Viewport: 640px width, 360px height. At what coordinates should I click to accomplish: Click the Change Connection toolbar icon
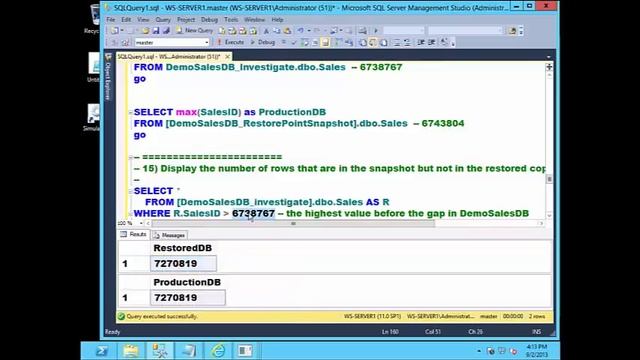[125, 42]
